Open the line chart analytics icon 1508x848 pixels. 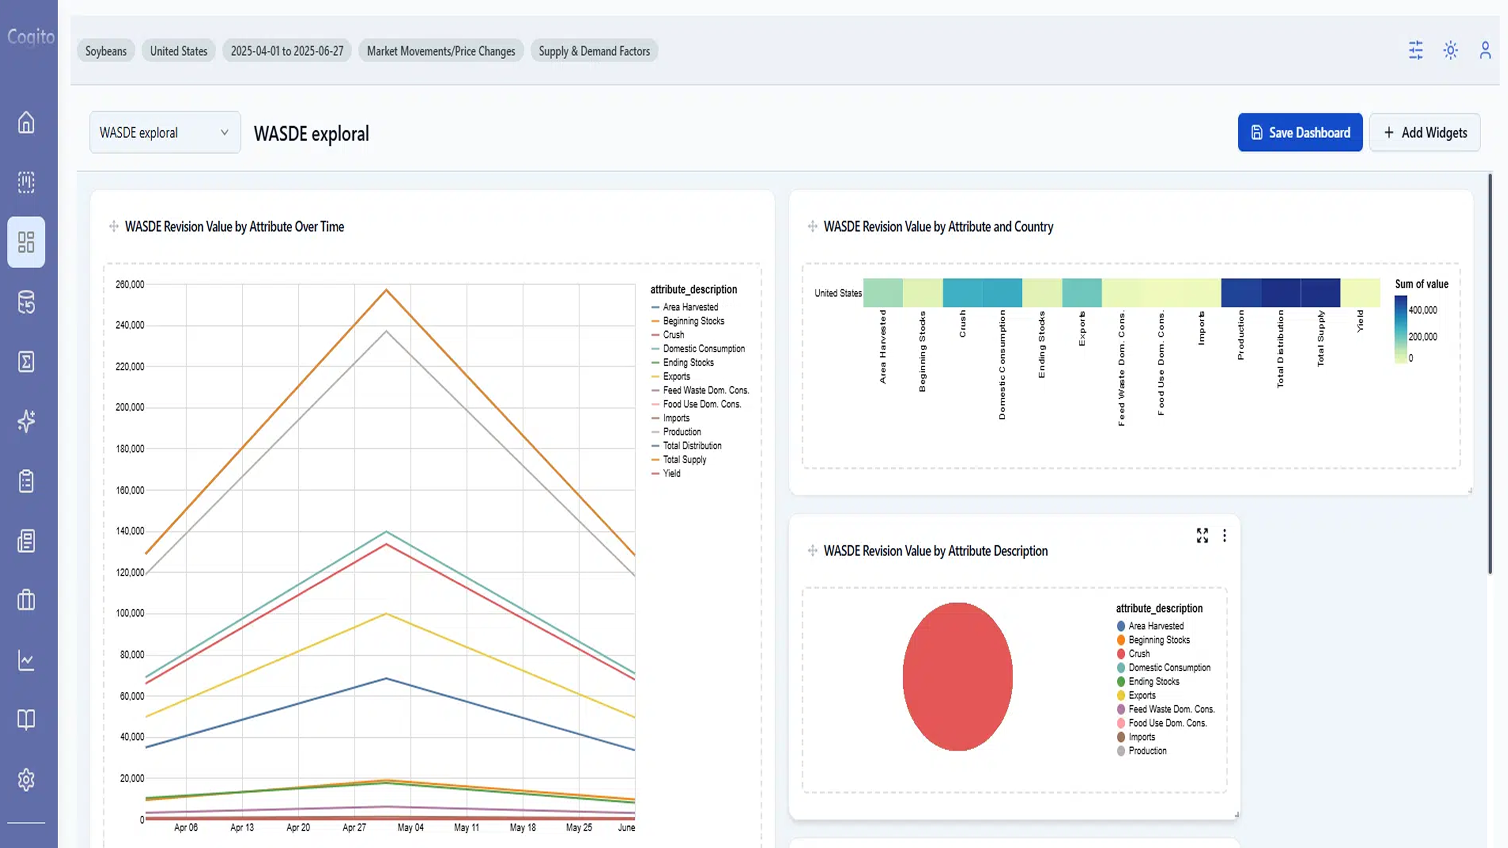click(26, 660)
